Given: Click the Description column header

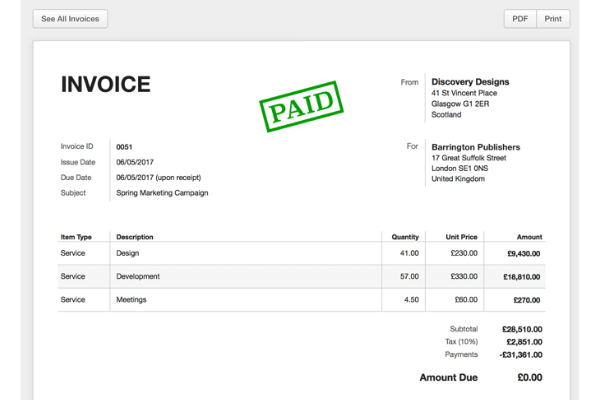Looking at the screenshot, I should (135, 237).
